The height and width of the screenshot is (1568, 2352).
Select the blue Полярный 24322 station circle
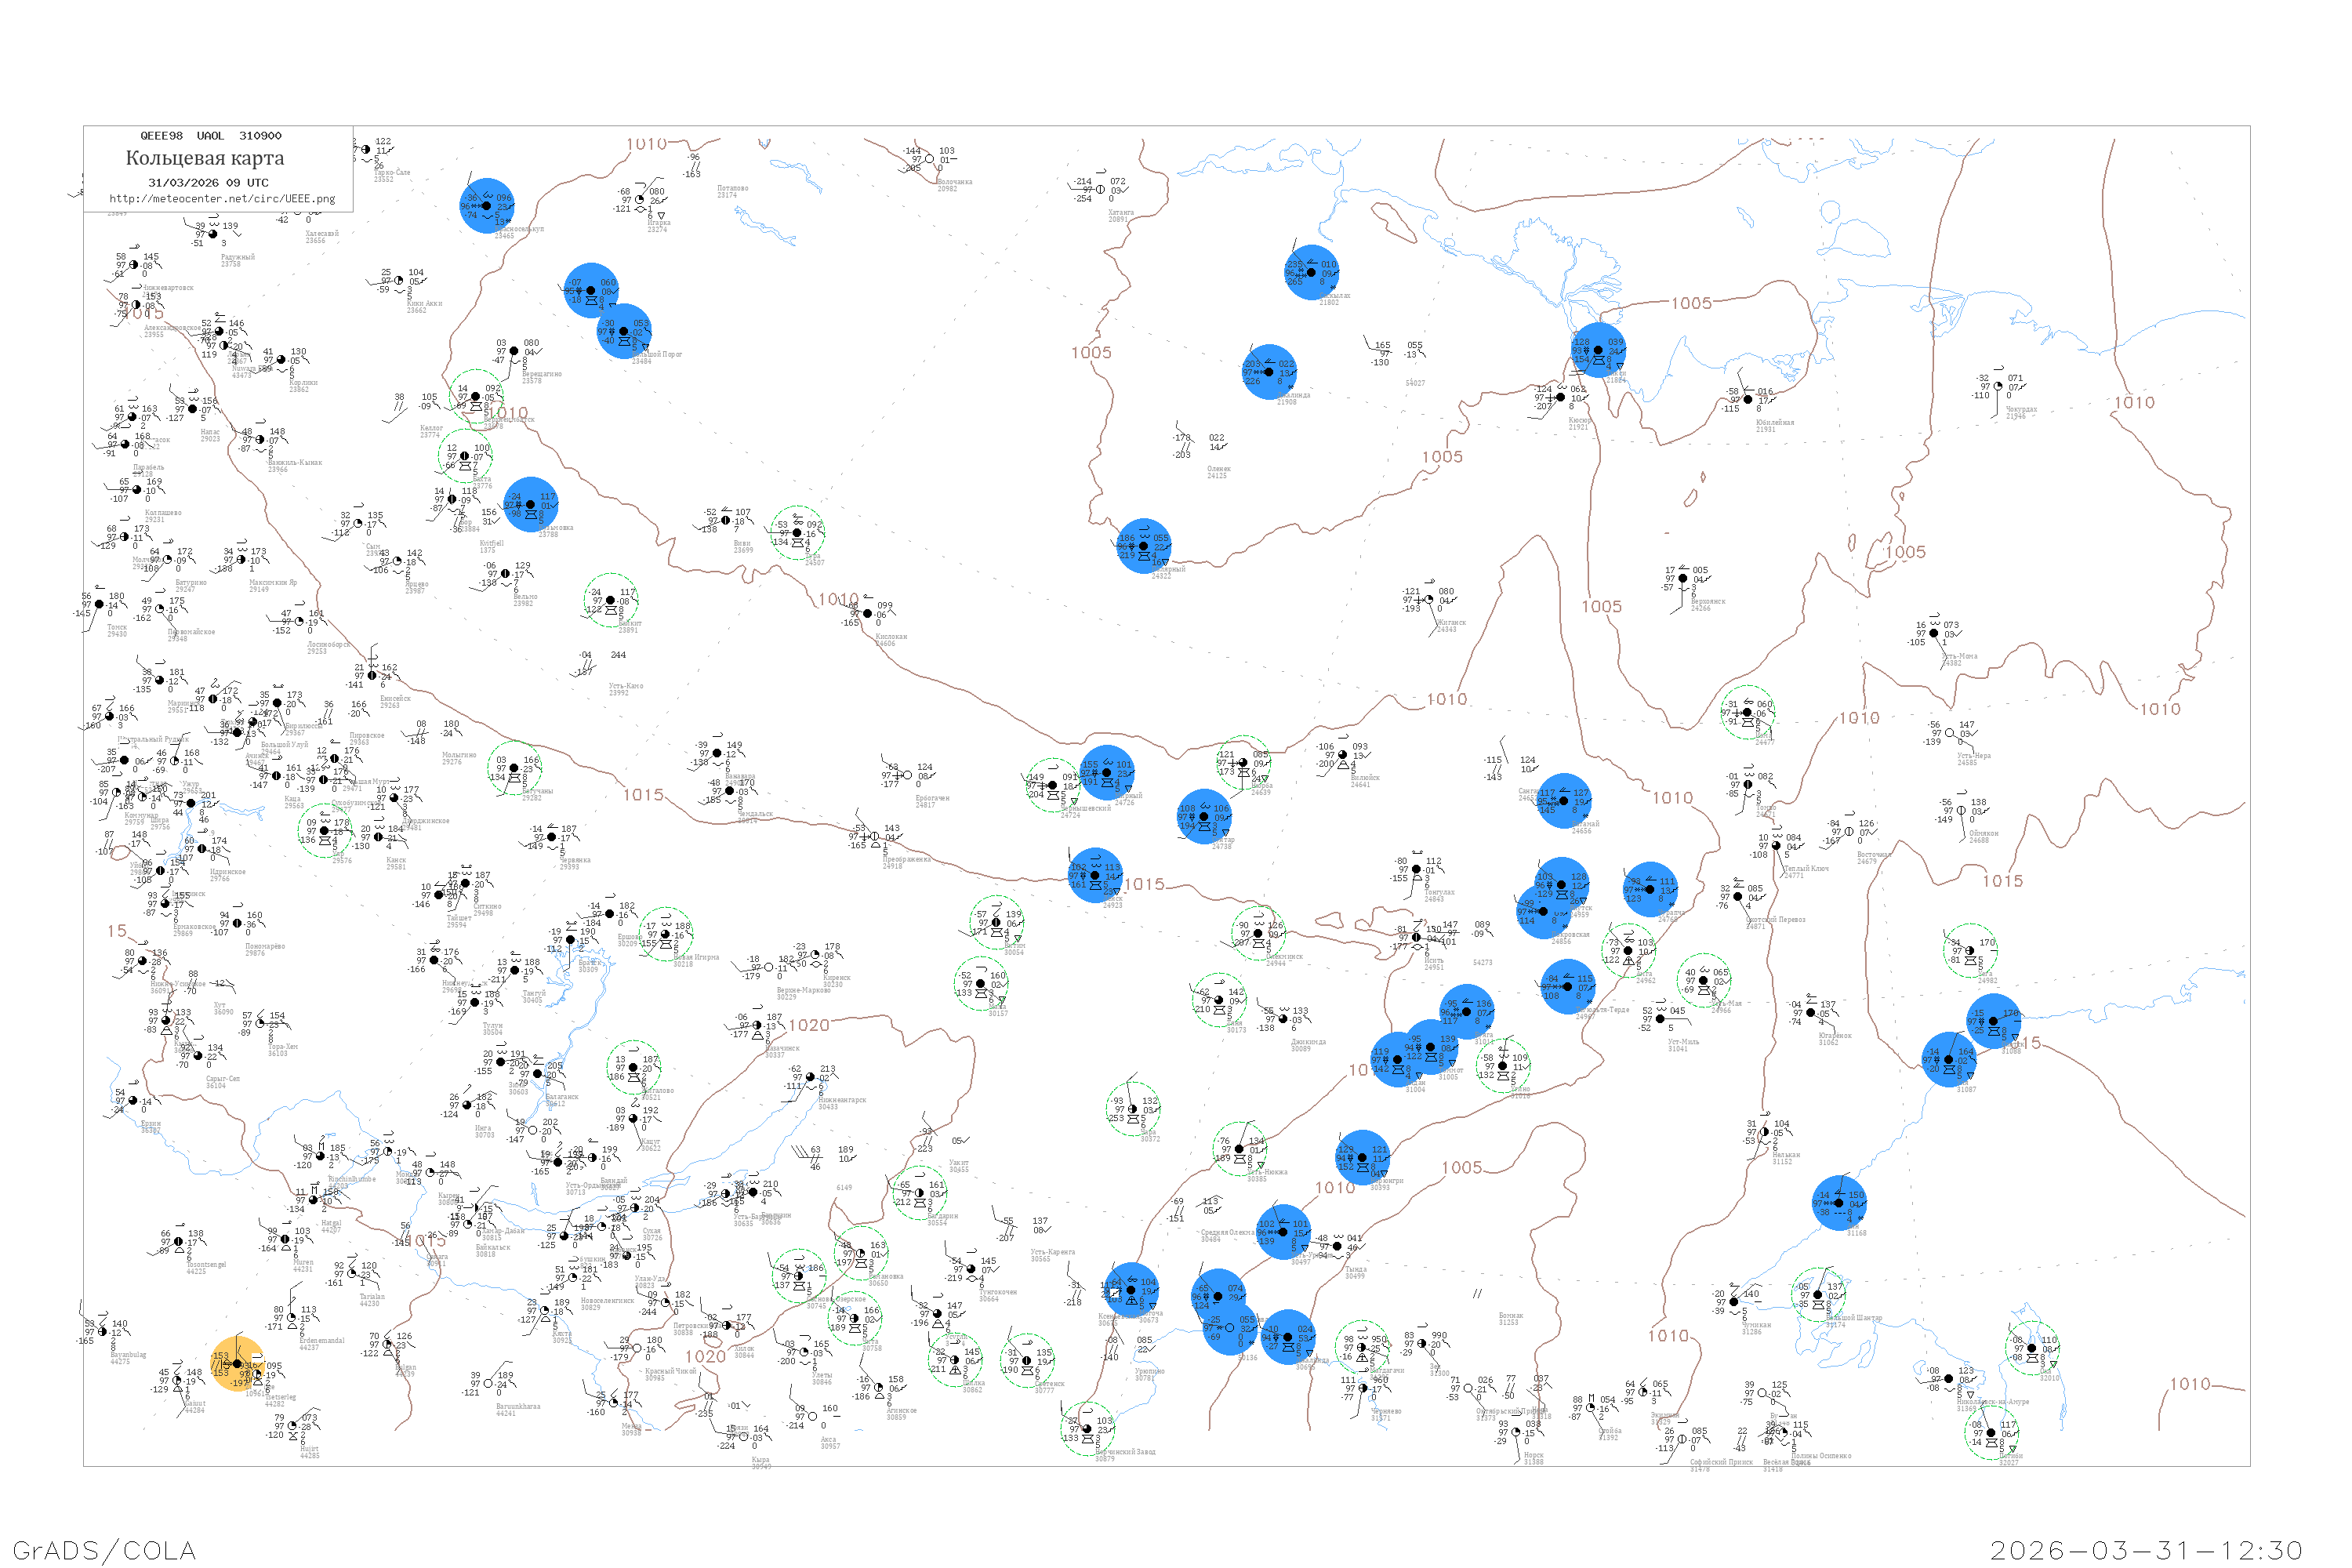[1144, 546]
